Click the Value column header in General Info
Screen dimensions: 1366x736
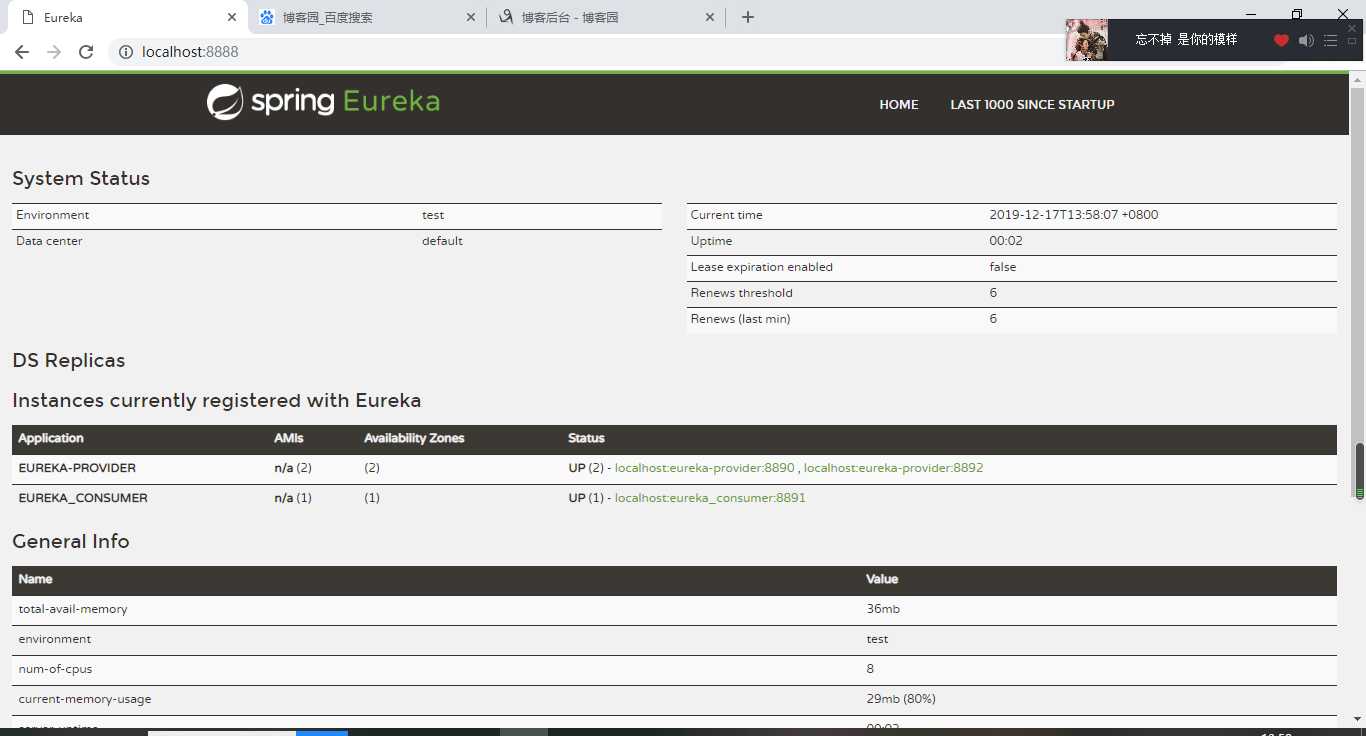pyautogui.click(x=882, y=579)
